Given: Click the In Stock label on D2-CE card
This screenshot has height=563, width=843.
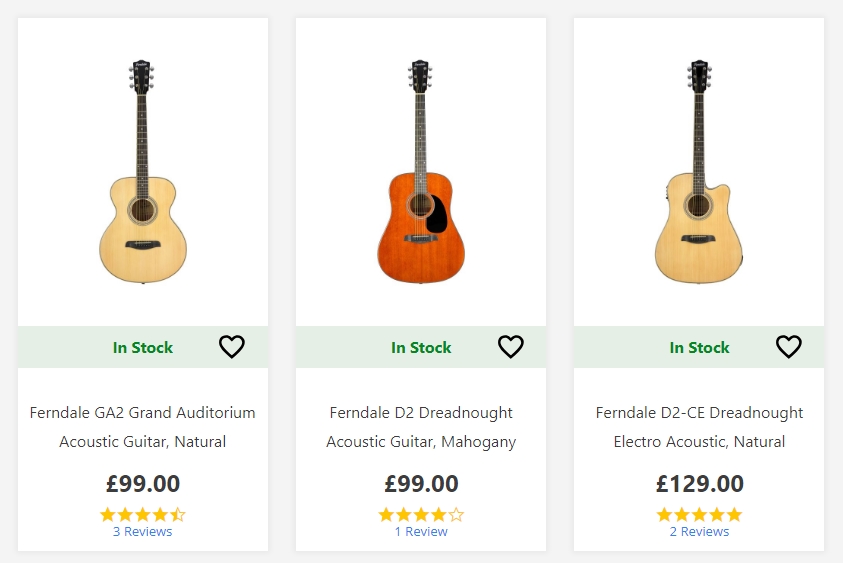Looking at the screenshot, I should tap(699, 347).
